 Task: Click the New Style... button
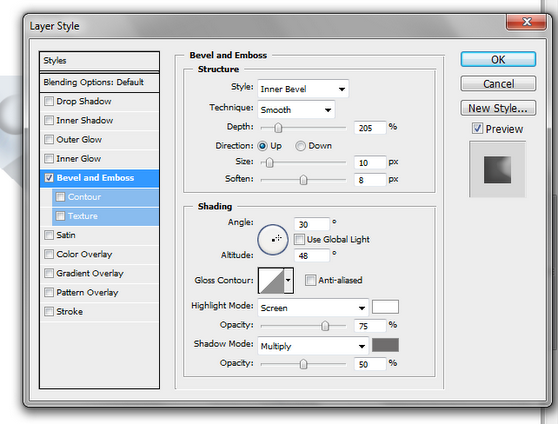498,108
